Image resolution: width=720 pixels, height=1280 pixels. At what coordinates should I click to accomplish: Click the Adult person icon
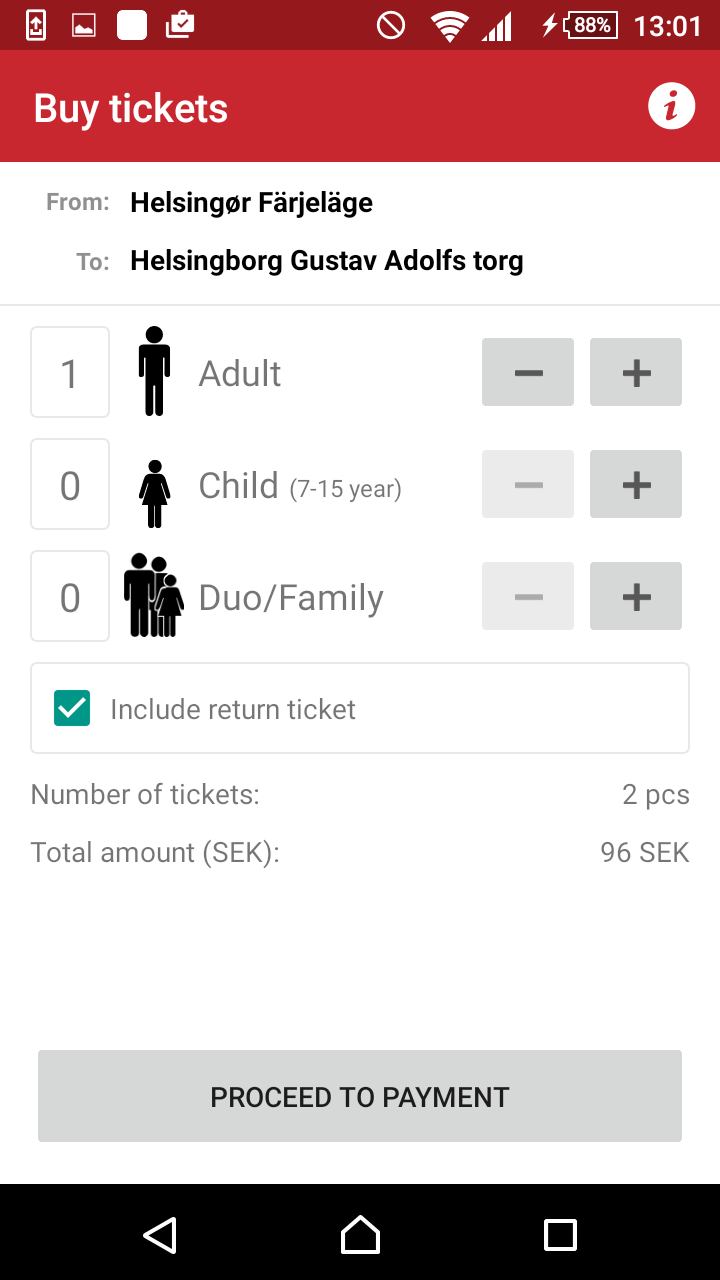pyautogui.click(x=154, y=371)
